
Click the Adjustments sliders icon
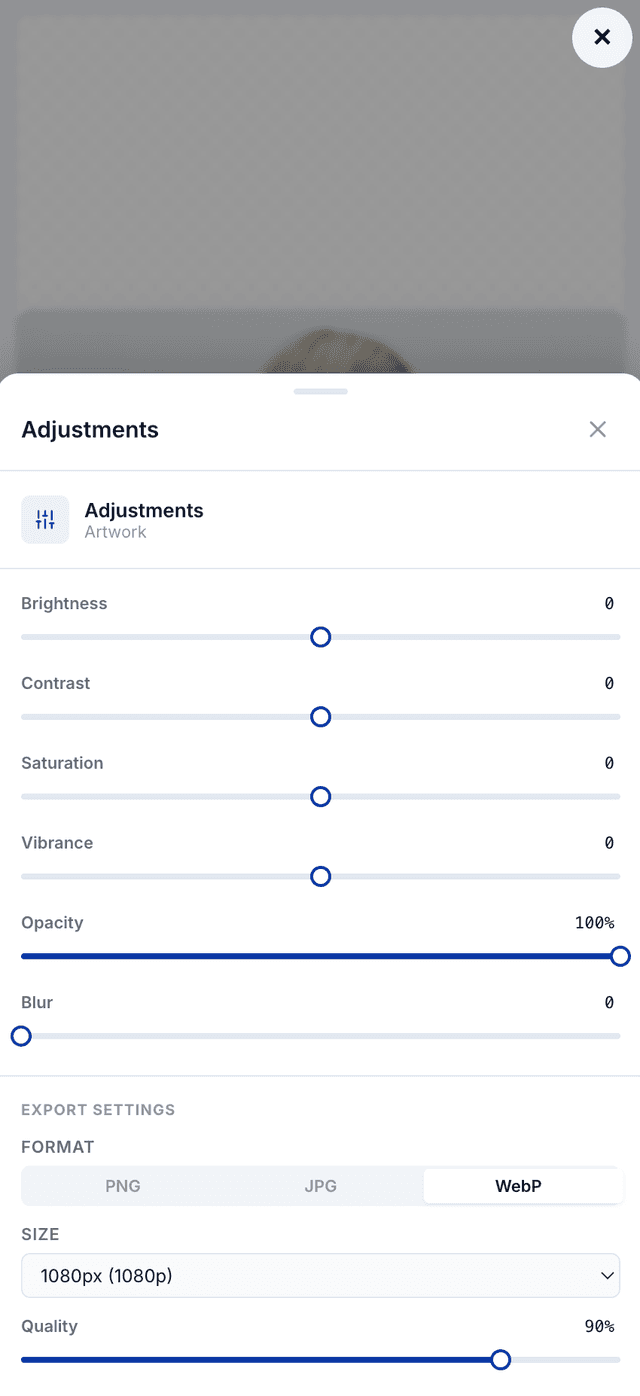(x=45, y=520)
